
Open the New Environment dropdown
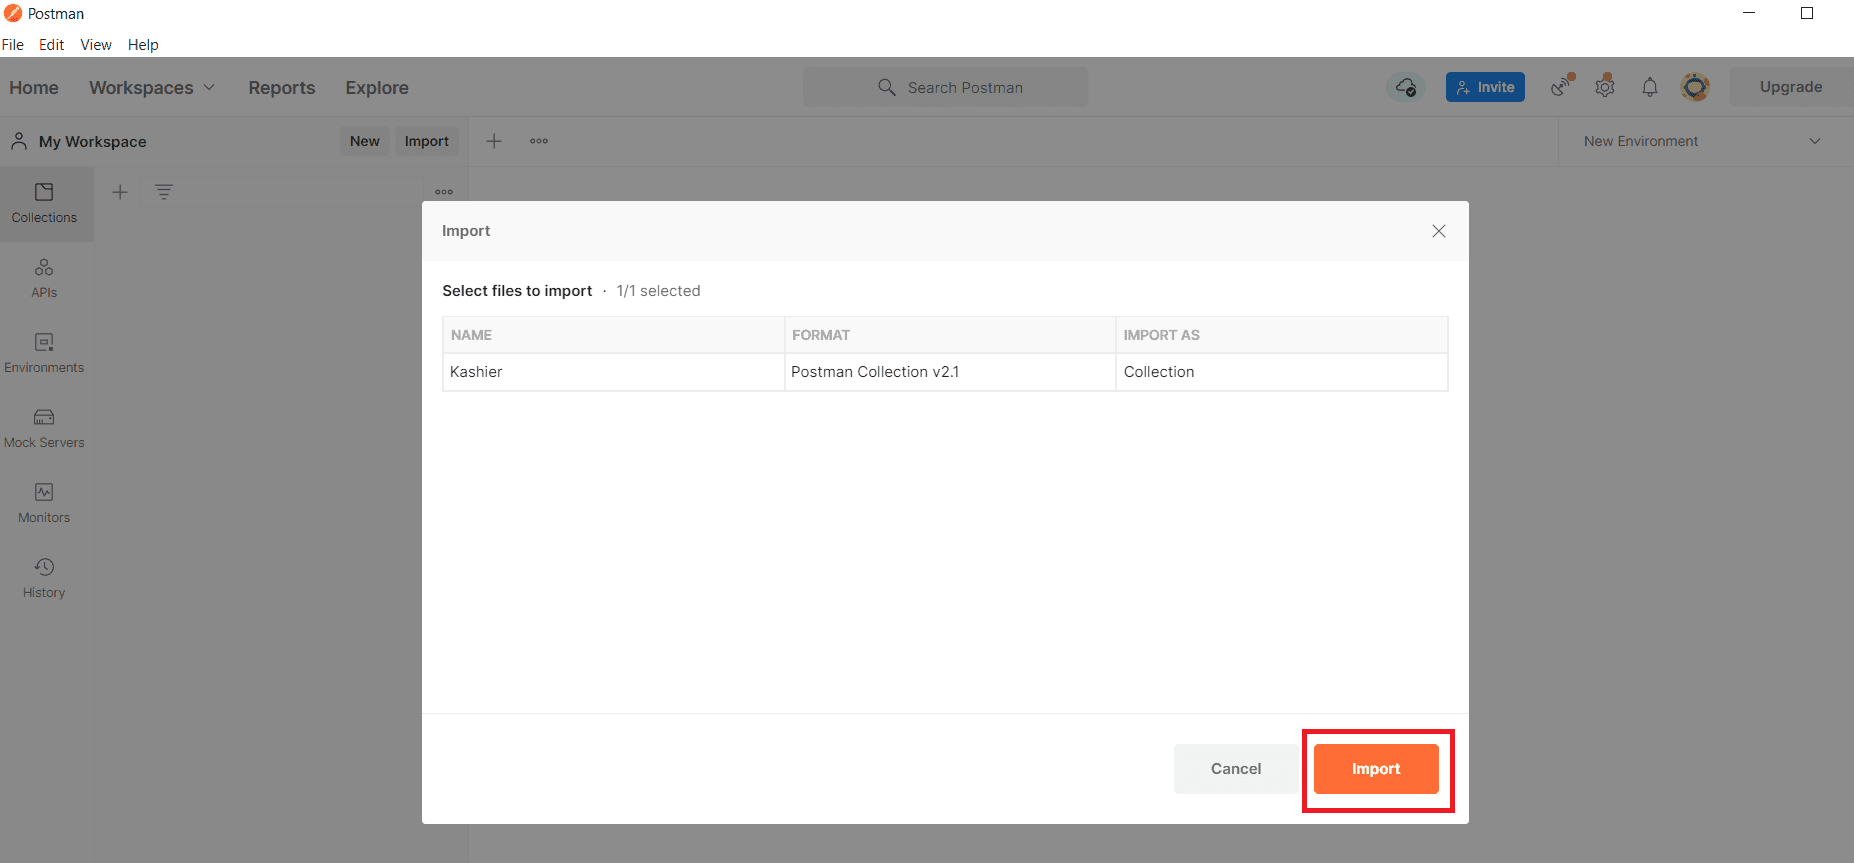[1702, 141]
